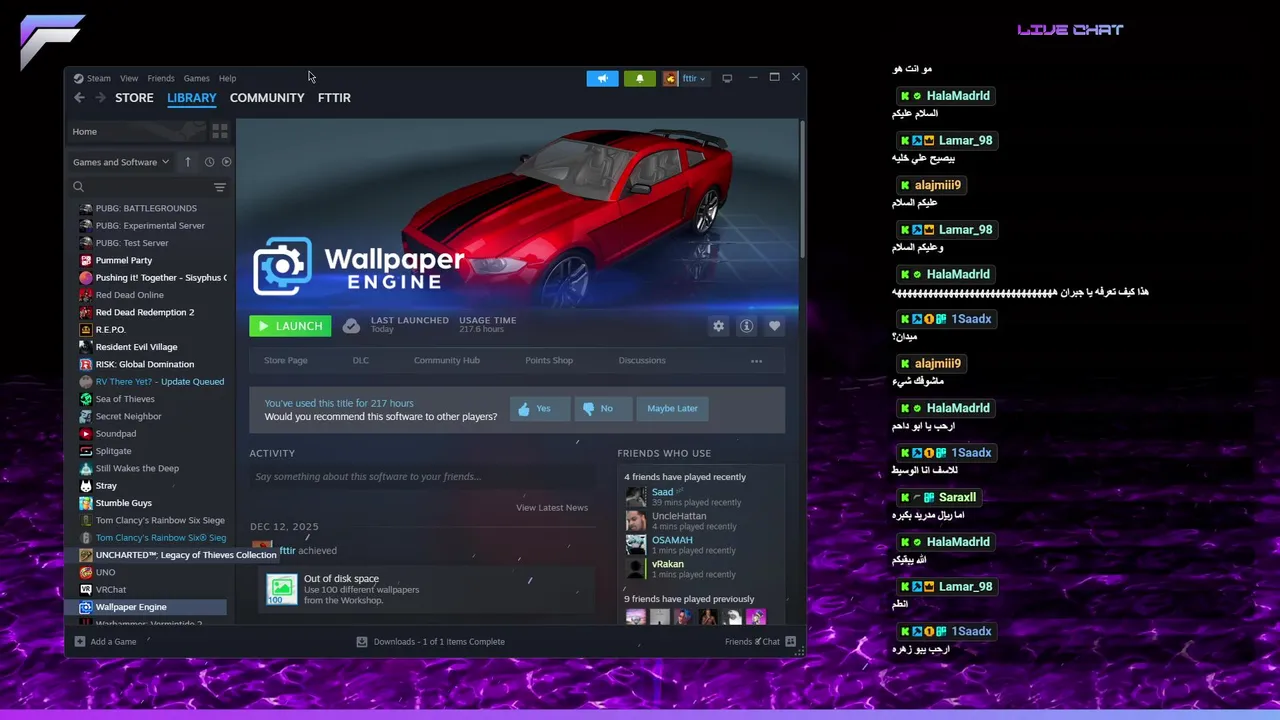The image size is (1280, 720).
Task: Expand the Games and Software filter dropdown
Action: [121, 162]
